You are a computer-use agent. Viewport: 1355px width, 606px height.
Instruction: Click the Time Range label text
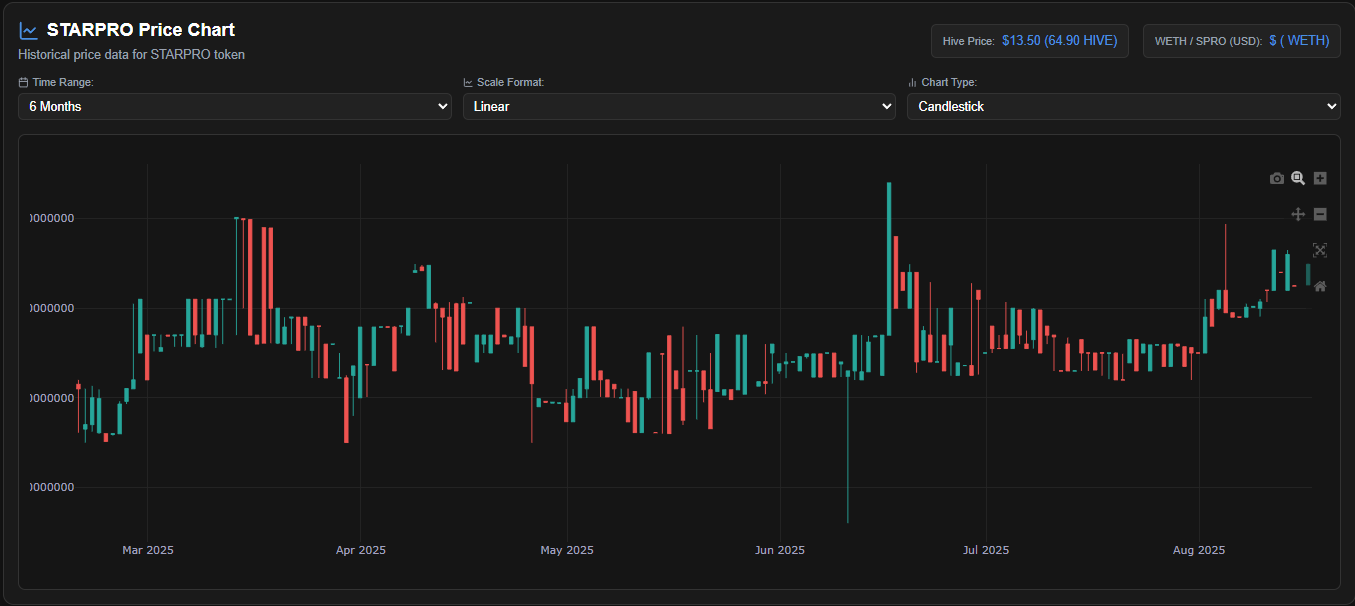63,82
